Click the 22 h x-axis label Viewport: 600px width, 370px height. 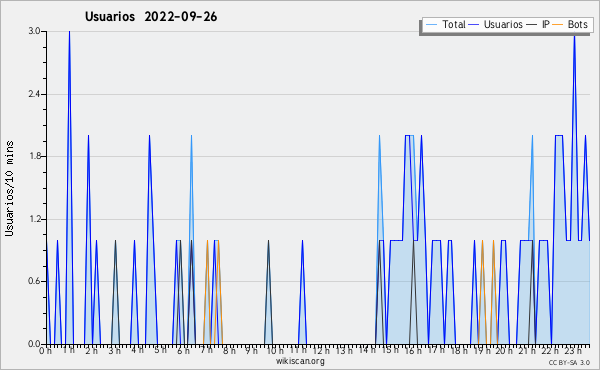[x=551, y=350]
